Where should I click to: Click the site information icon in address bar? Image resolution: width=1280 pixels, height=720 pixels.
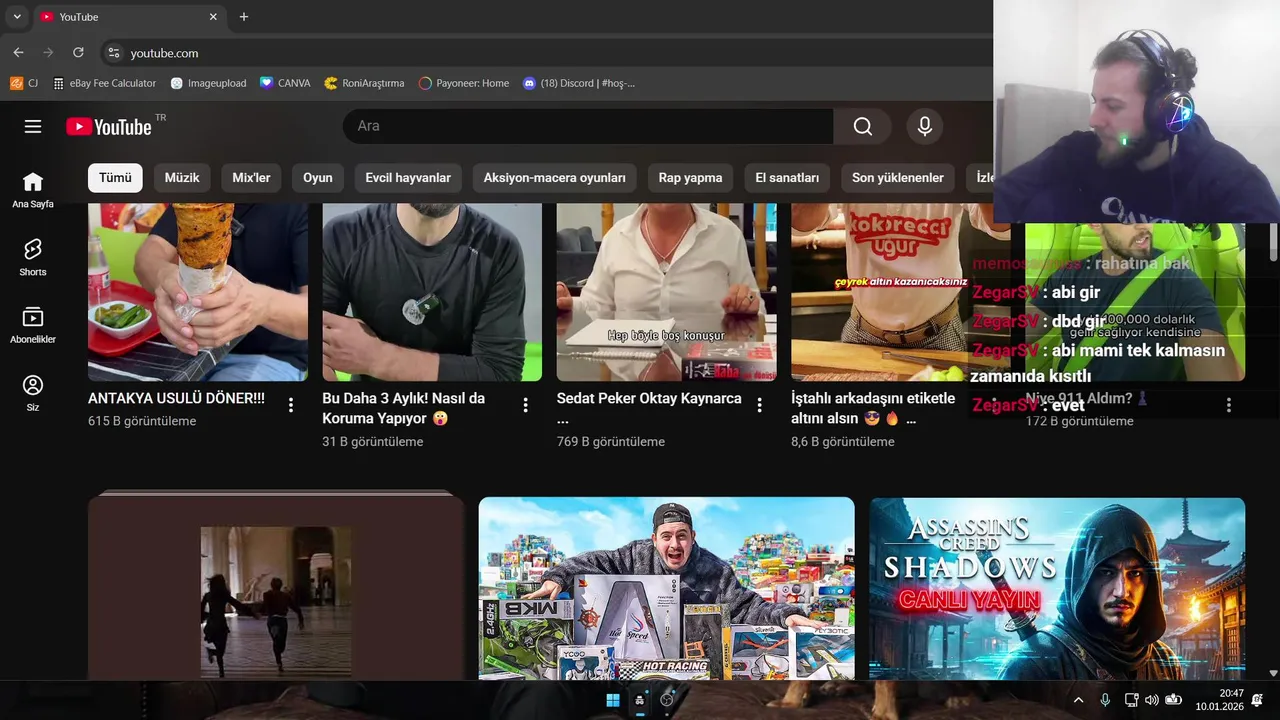[113, 53]
